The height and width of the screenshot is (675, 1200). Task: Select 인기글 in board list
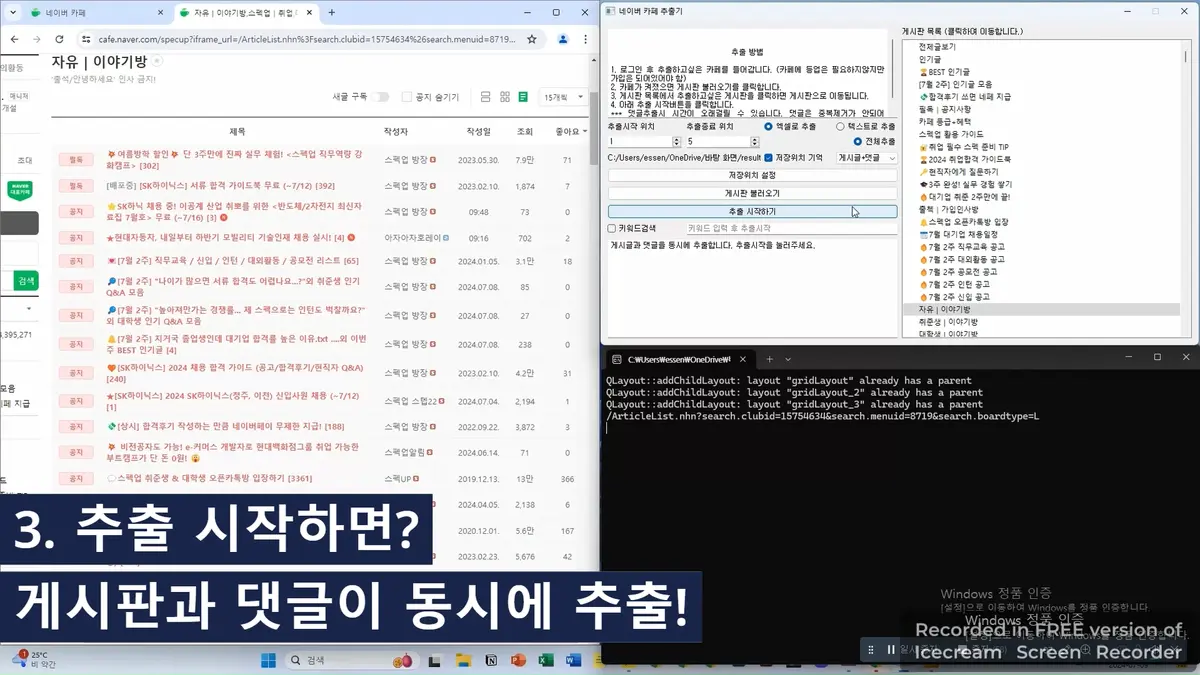point(929,59)
